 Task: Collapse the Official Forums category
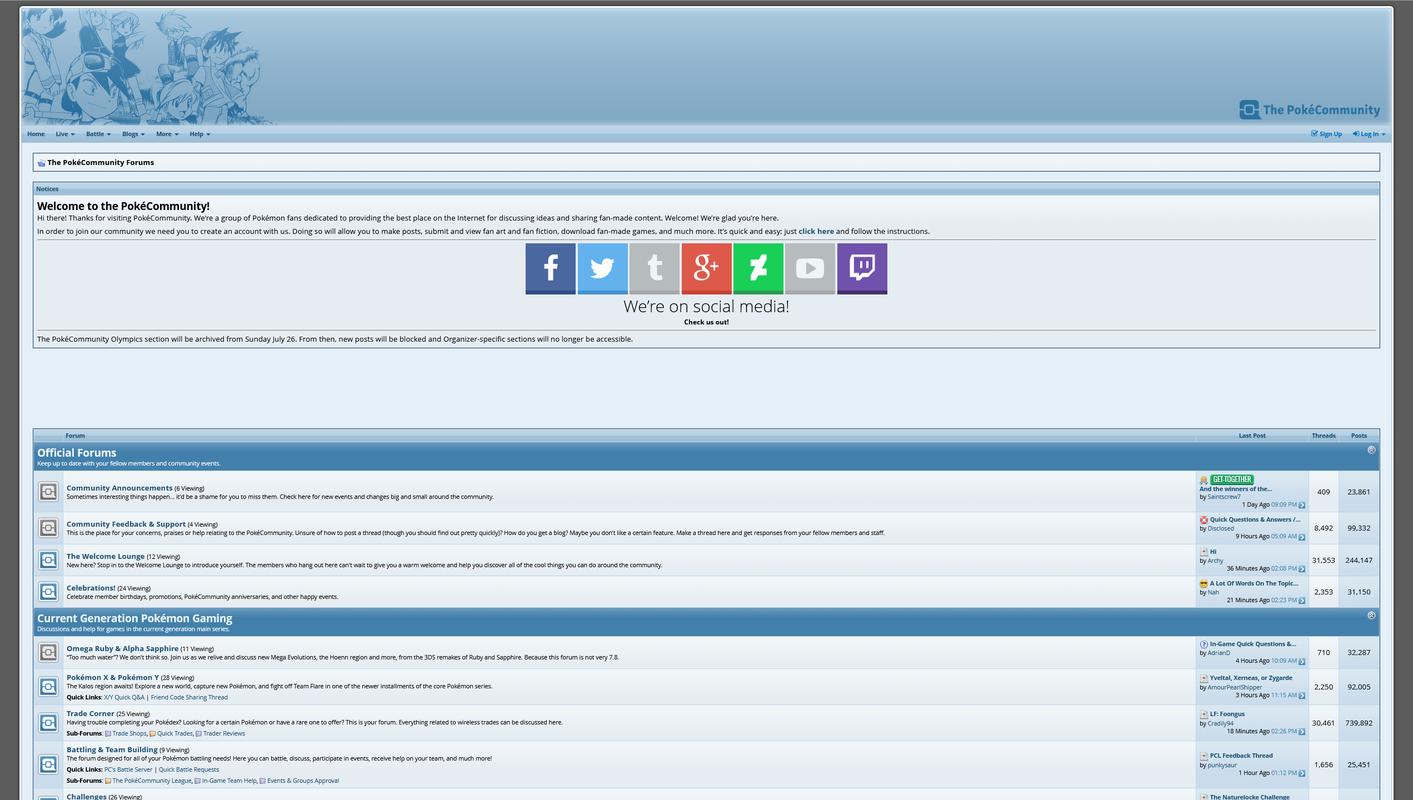tap(1371, 450)
